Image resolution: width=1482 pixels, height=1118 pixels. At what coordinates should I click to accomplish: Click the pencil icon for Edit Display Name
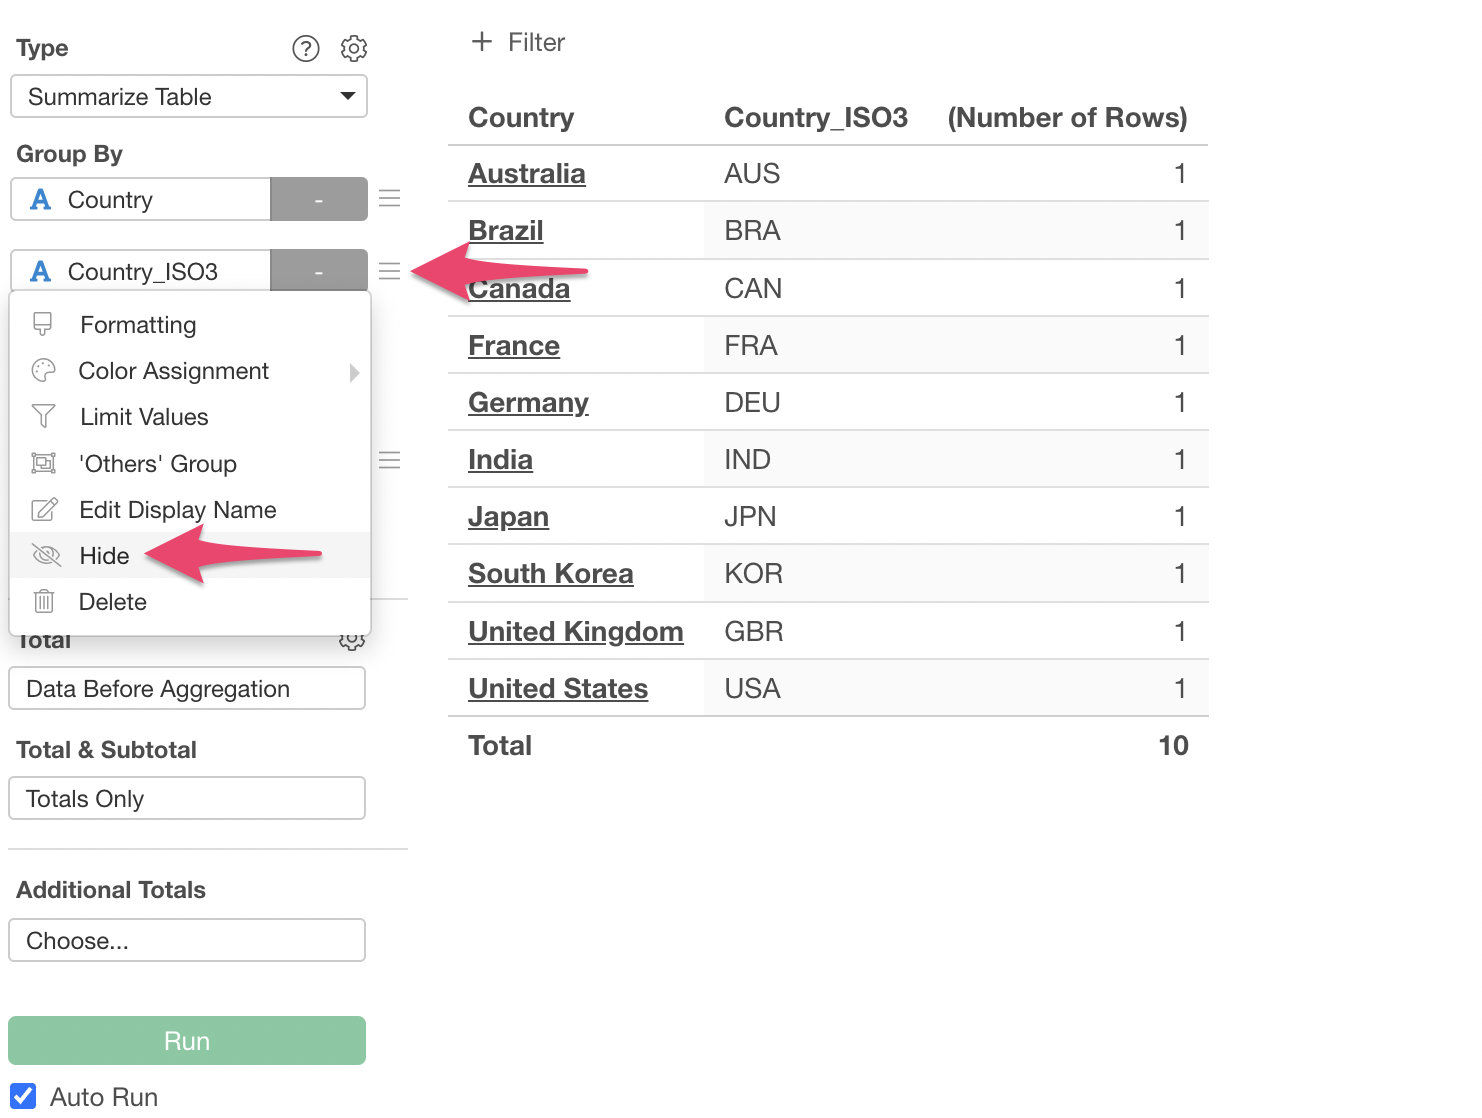(44, 510)
